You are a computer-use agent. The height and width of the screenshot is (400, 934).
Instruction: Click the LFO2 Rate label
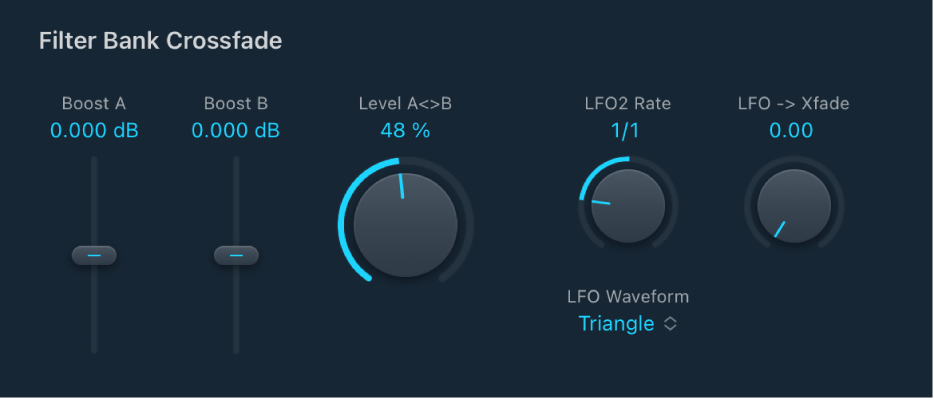(x=628, y=103)
